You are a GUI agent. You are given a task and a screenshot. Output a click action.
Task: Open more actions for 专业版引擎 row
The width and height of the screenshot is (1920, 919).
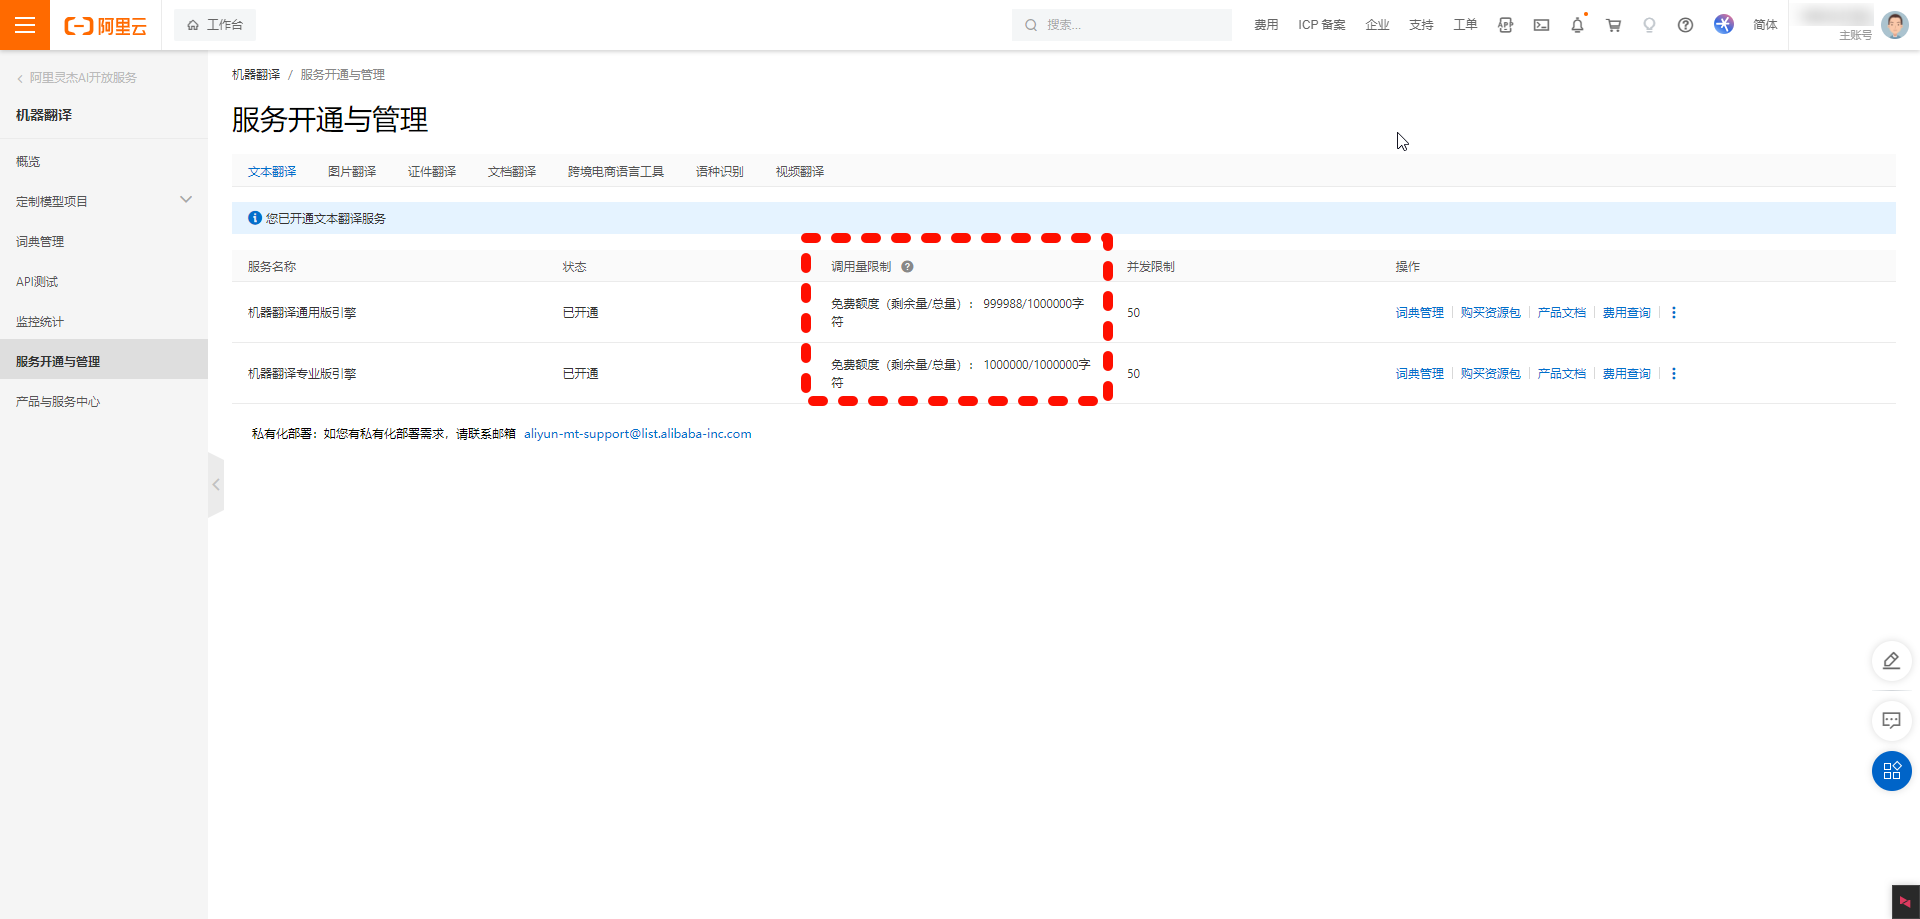pos(1674,374)
